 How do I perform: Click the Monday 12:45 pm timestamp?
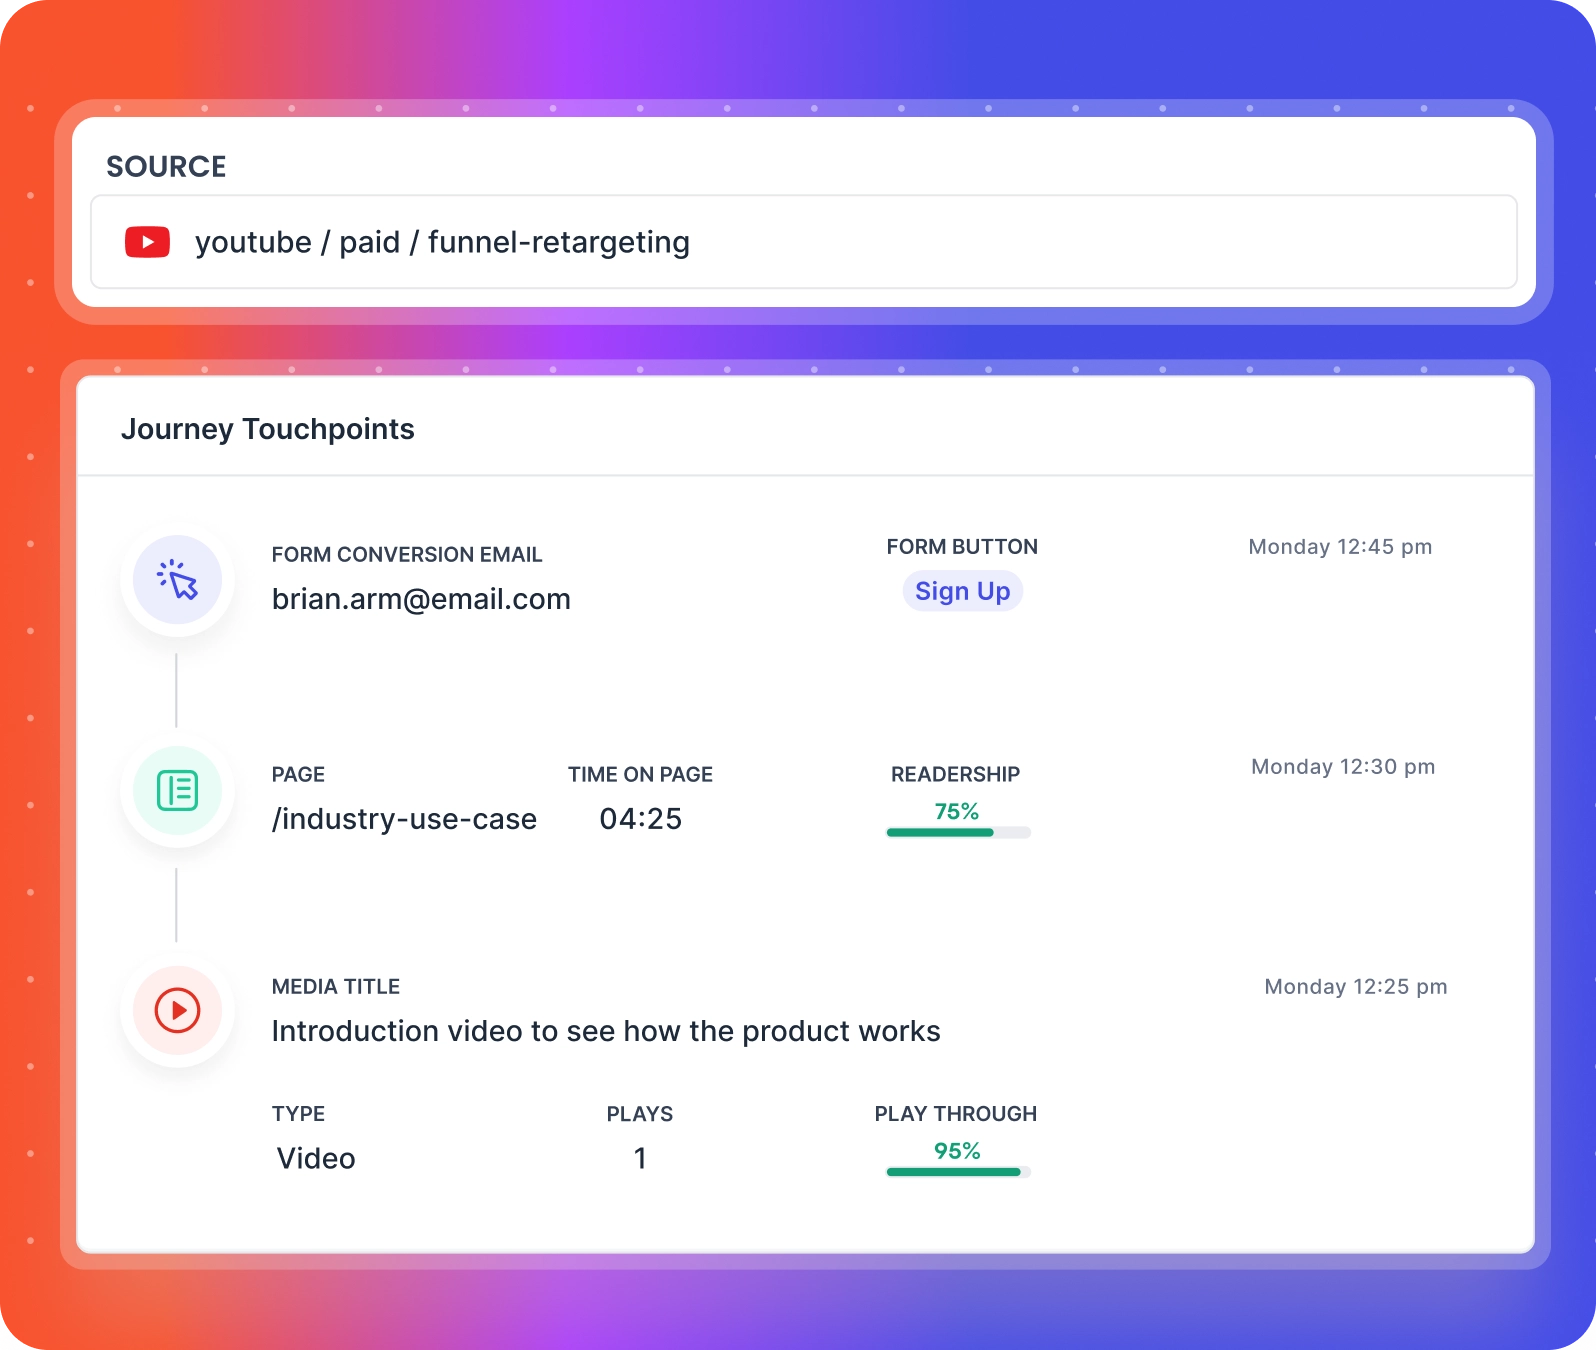[1340, 547]
